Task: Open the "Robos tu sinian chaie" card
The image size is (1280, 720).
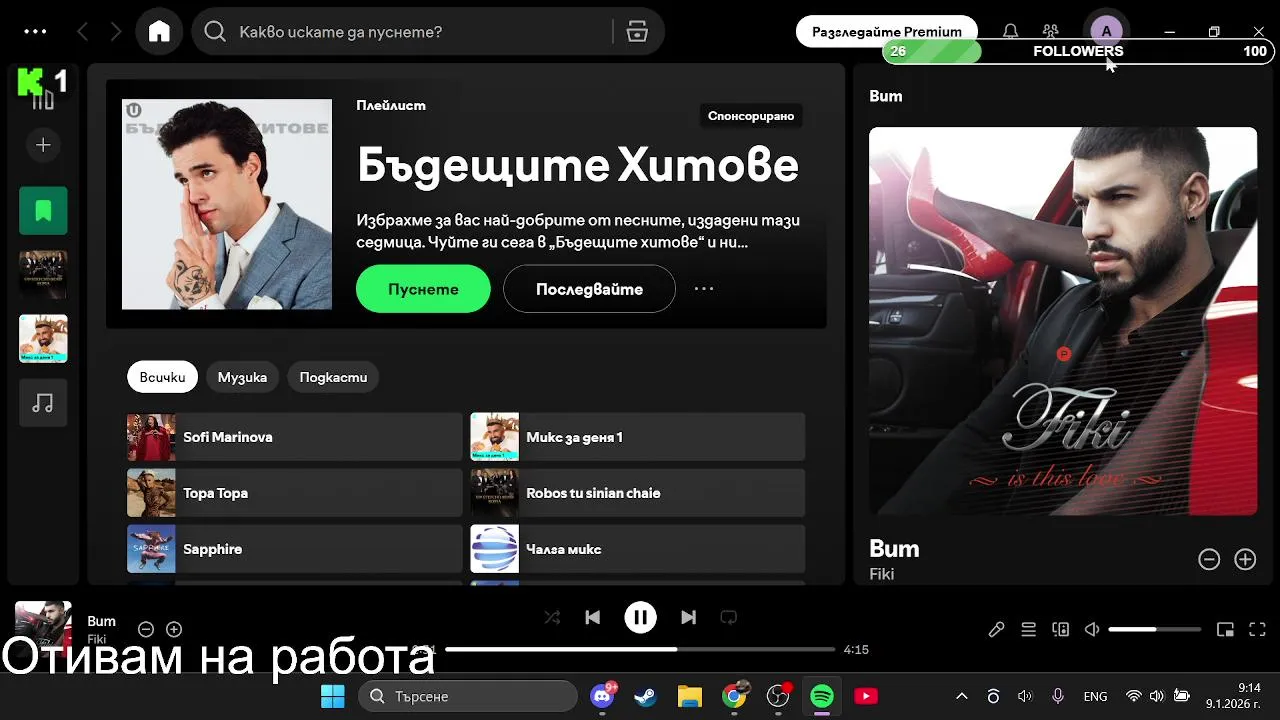Action: tap(637, 493)
